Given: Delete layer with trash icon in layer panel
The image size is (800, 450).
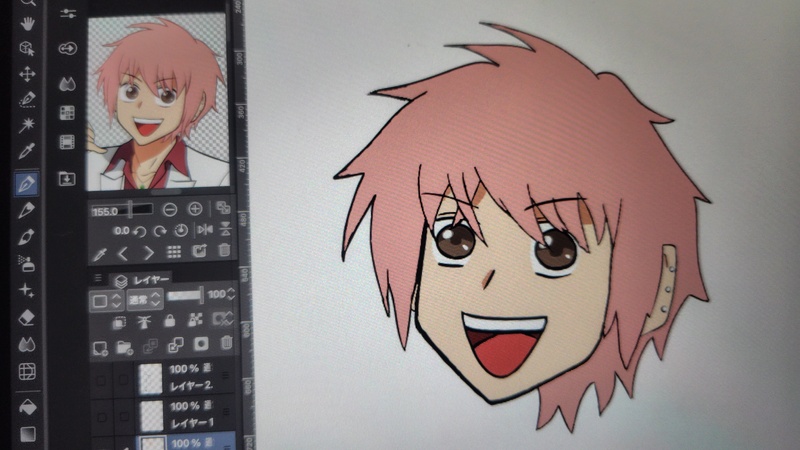Looking at the screenshot, I should point(226,343).
